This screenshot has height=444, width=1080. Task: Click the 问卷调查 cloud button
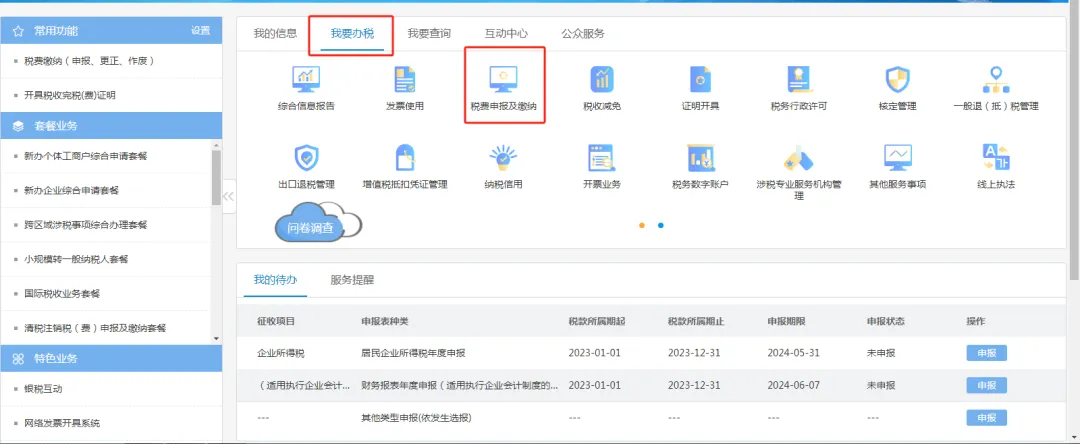pyautogui.click(x=311, y=228)
